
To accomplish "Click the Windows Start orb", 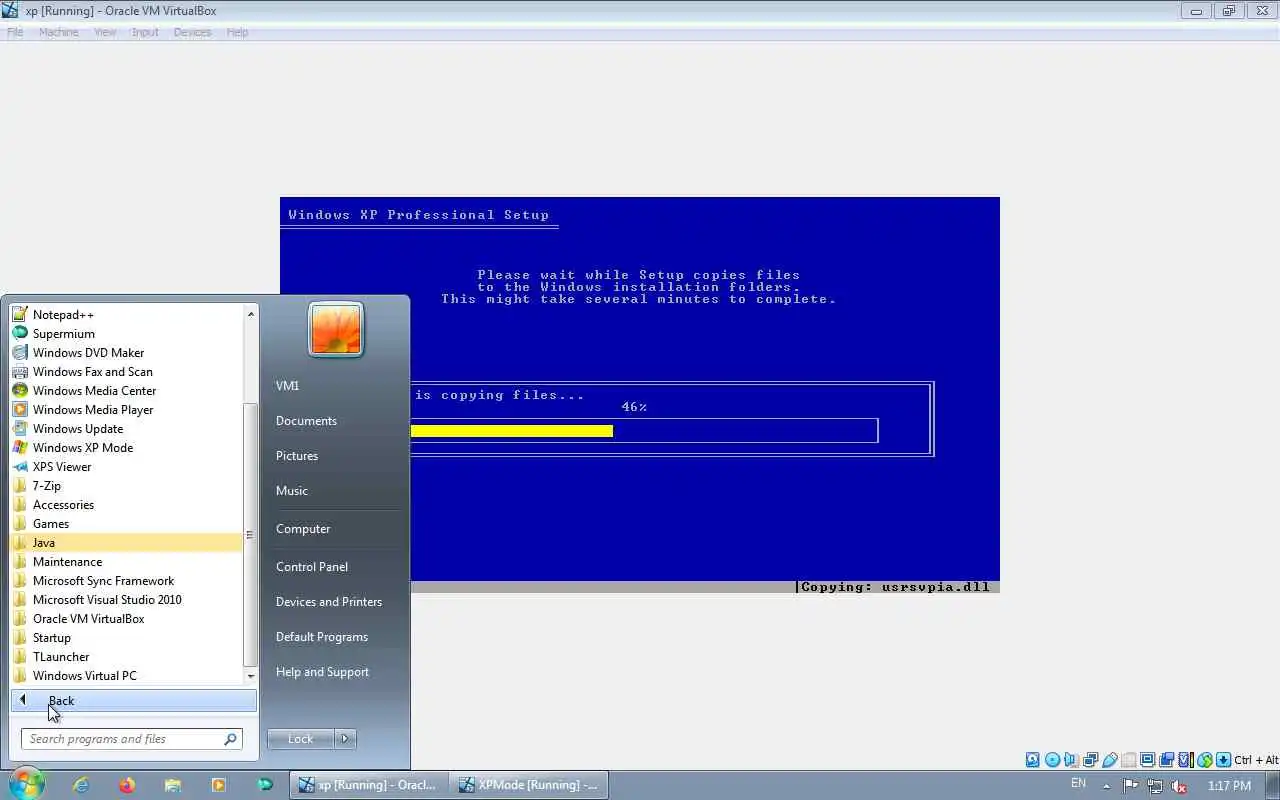I will [x=26, y=784].
